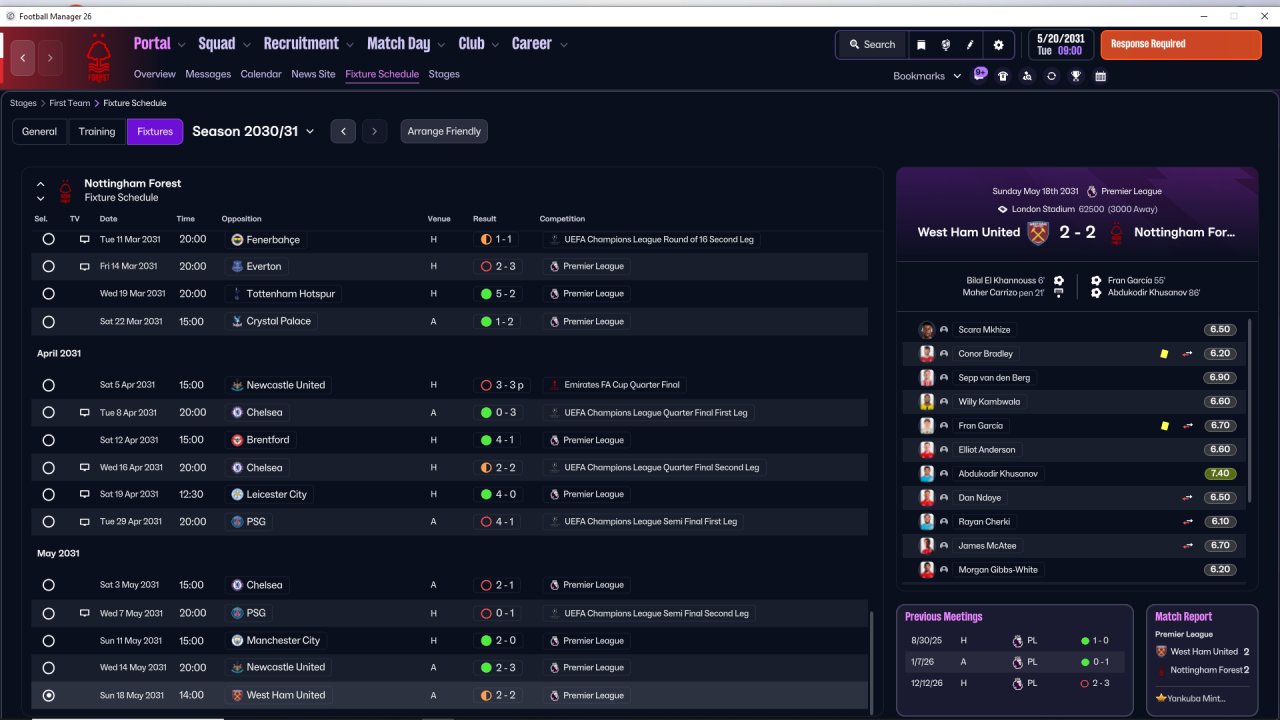1280x720 pixels.
Task: Click the TV icon on Everton fixture row
Action: pos(85,267)
